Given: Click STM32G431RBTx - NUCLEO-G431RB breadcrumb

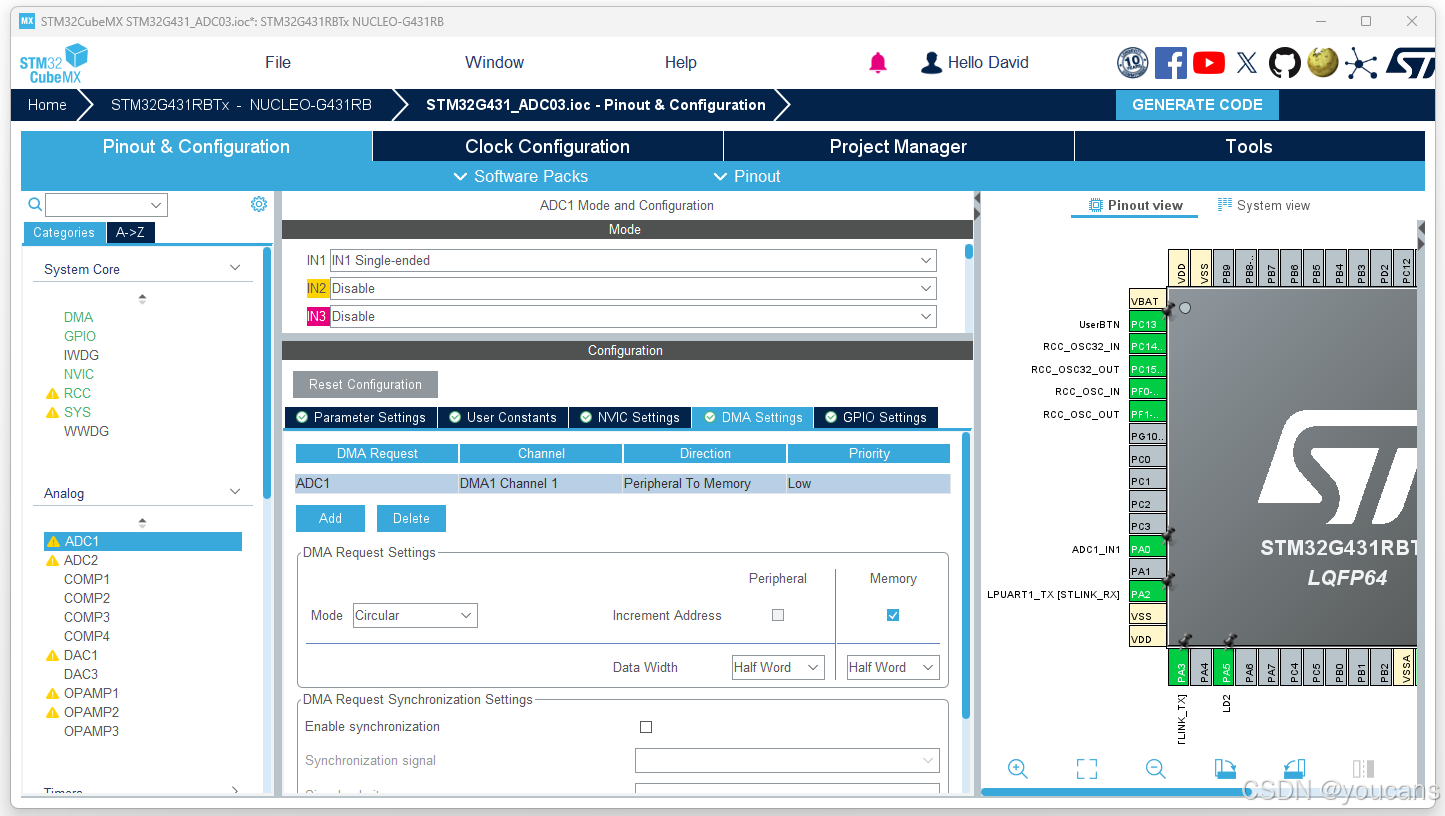Looking at the screenshot, I should point(241,105).
